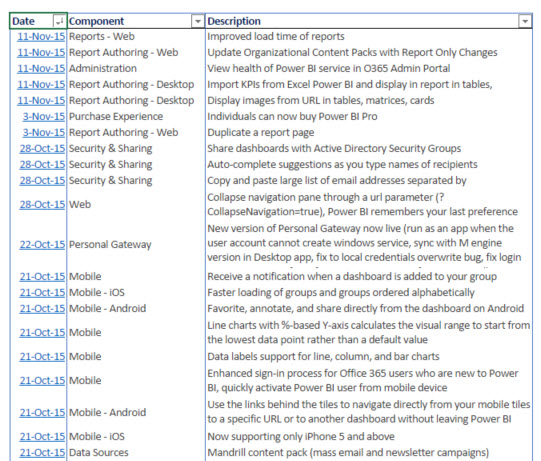The image size is (541, 461).
Task: Select cell 'Copy and paste large list of email addresses'
Action: point(369,180)
